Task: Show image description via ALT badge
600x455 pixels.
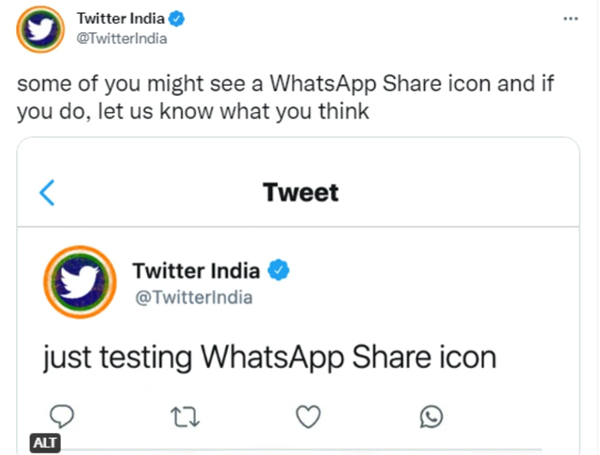Action: pyautogui.click(x=43, y=441)
